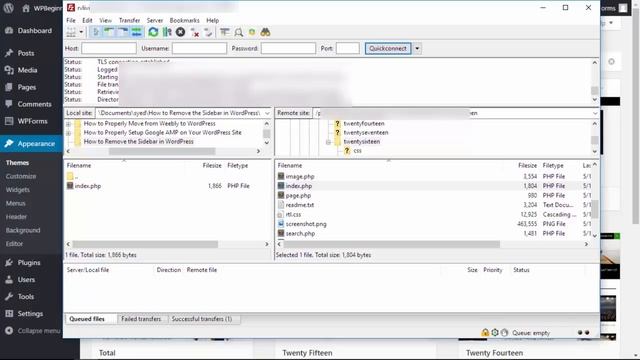Toggle directory comparison
This screenshot has height=360, width=640.
tap(238, 32)
